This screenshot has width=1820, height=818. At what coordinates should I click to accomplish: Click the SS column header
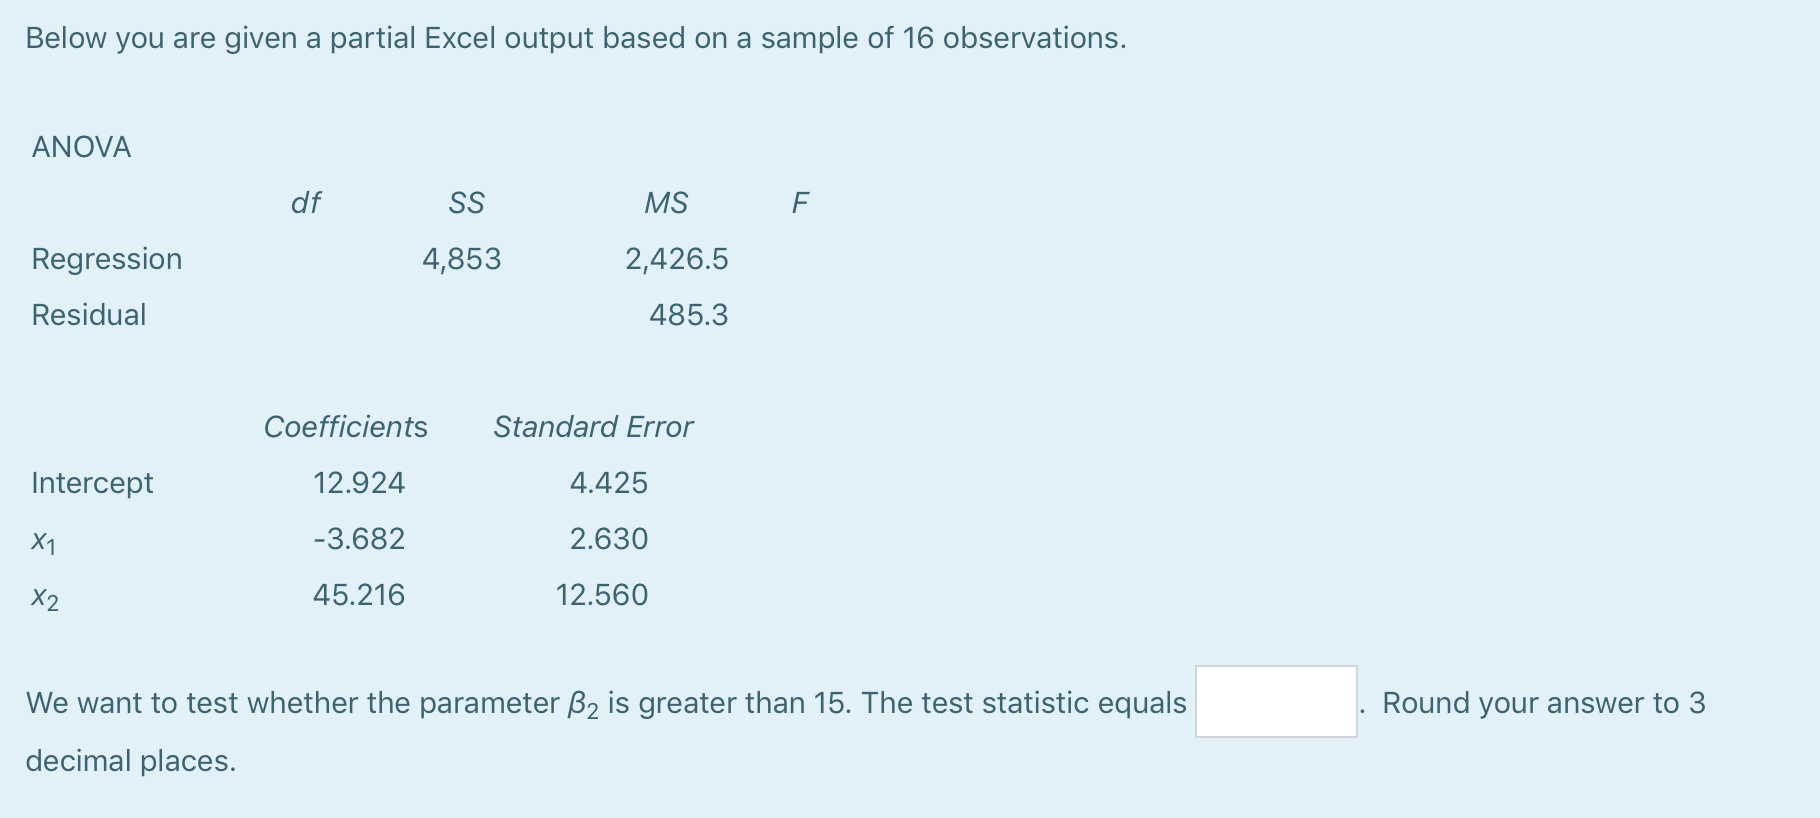click(x=466, y=203)
